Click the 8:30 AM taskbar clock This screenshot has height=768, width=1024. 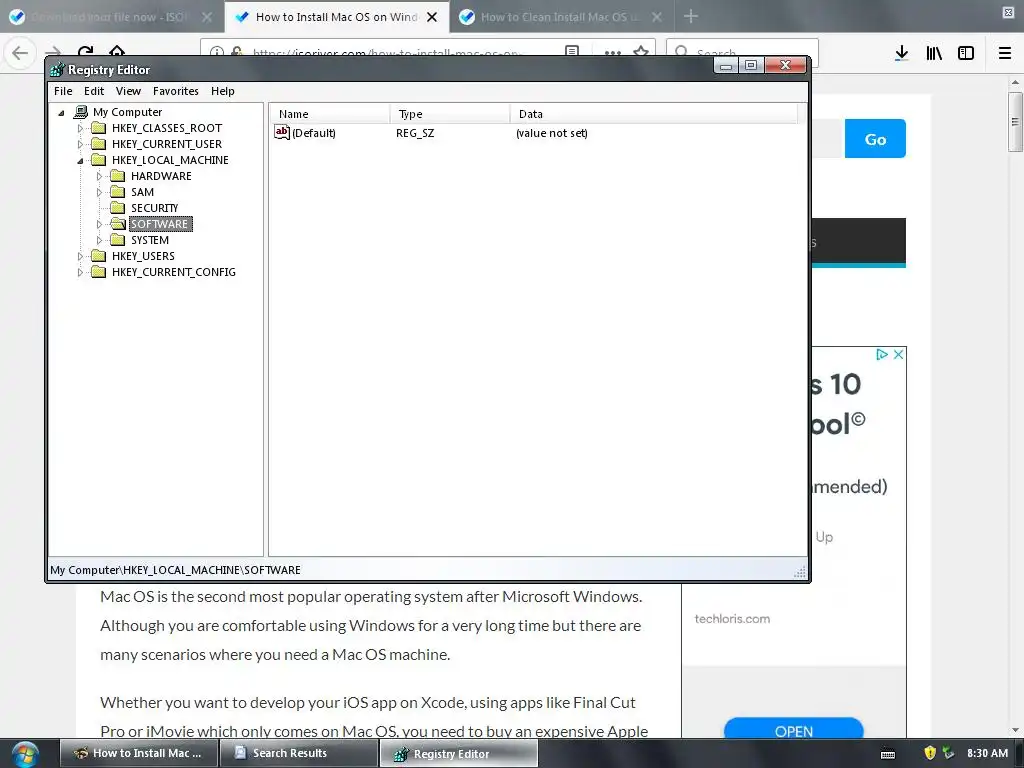coord(987,753)
